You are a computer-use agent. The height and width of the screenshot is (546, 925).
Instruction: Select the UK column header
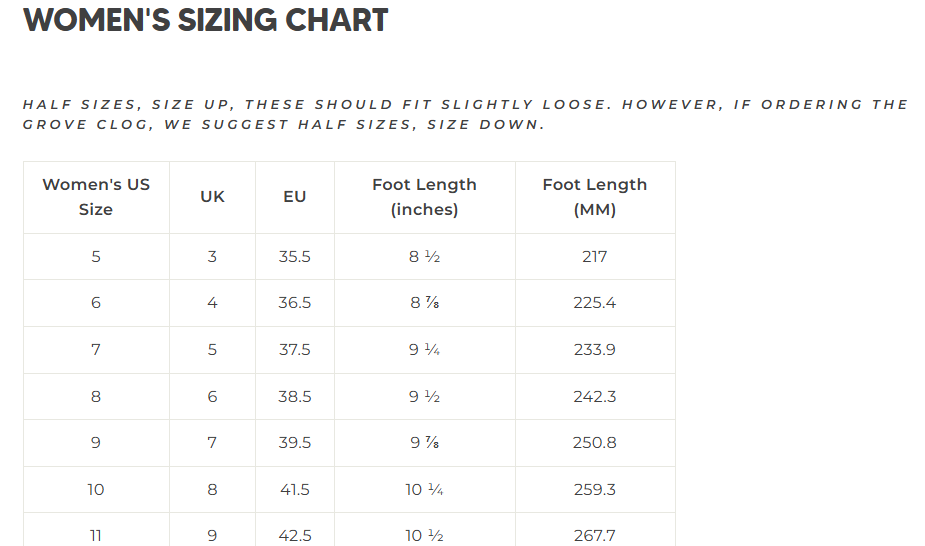coord(212,197)
